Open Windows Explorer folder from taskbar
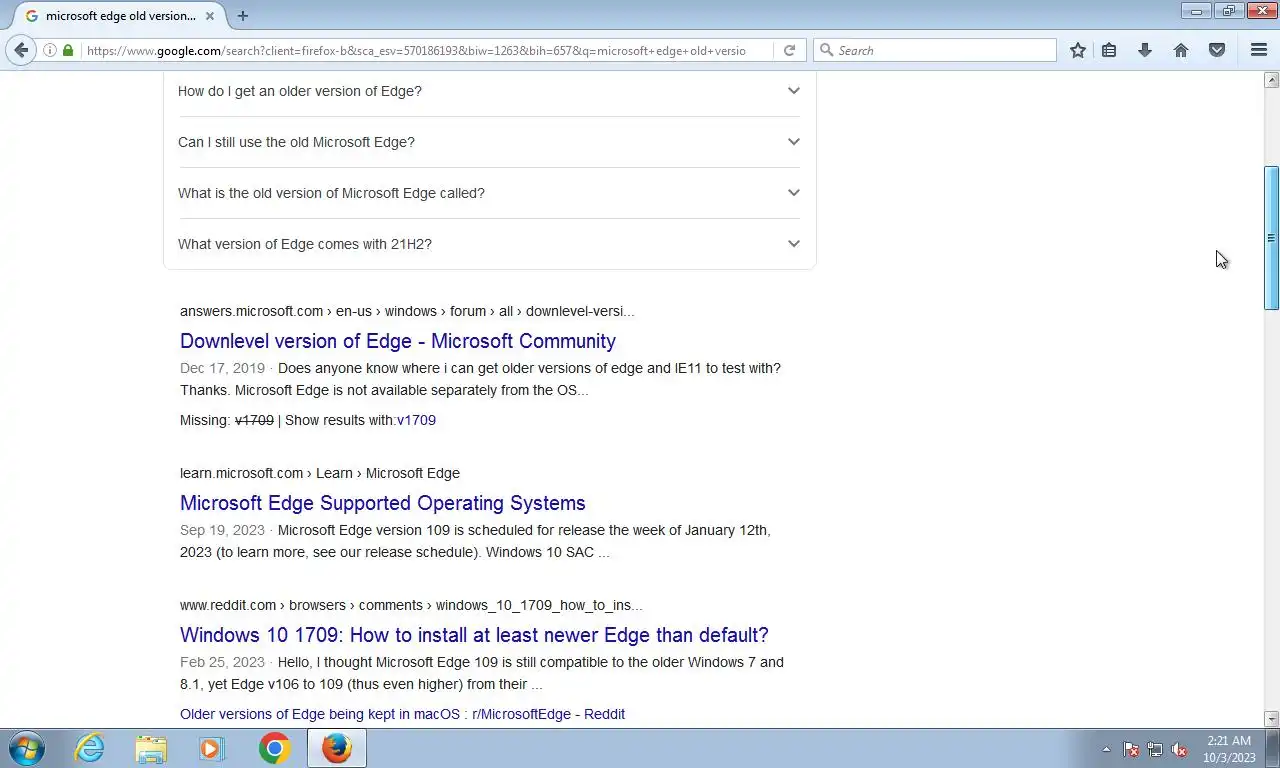This screenshot has width=1280, height=768. (x=151, y=748)
